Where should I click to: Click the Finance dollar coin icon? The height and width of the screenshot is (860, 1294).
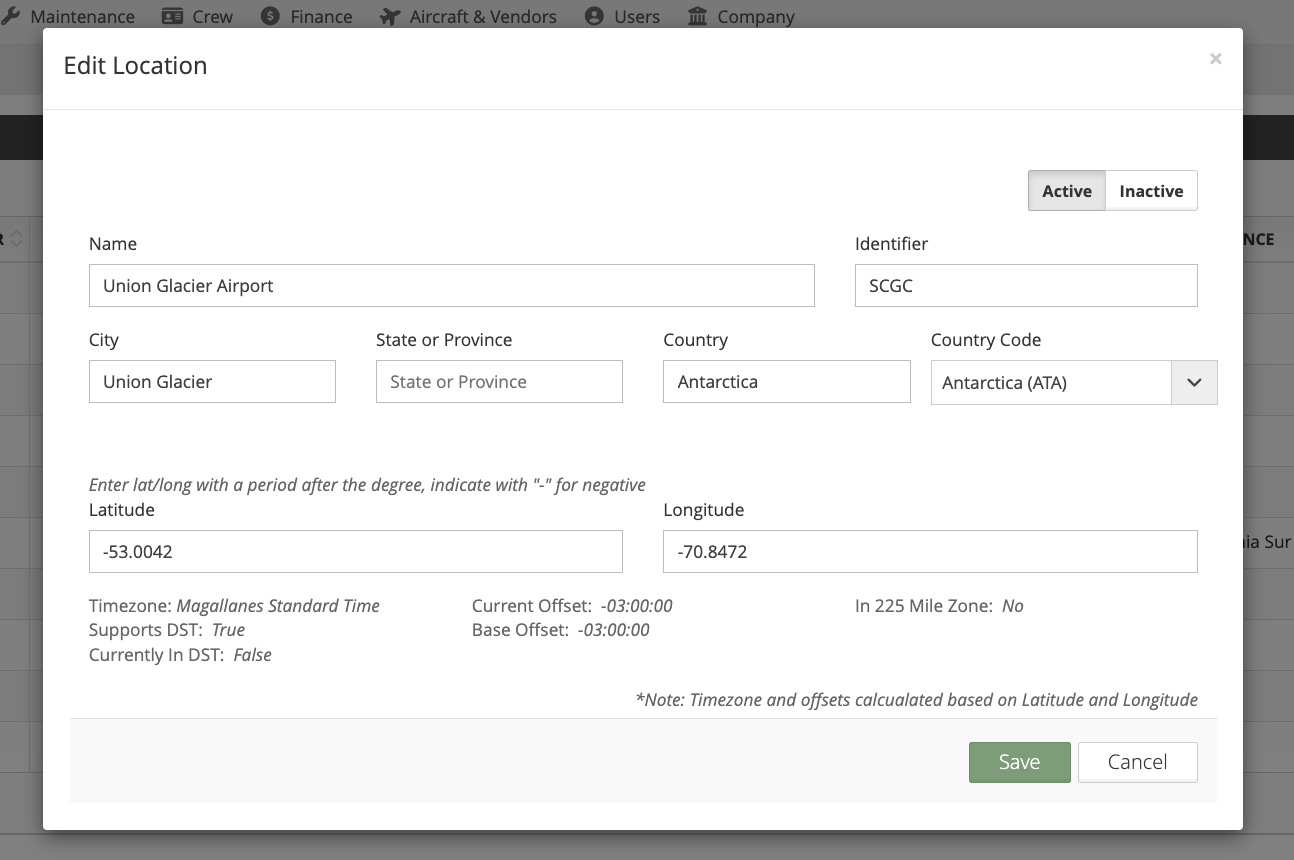click(x=270, y=16)
